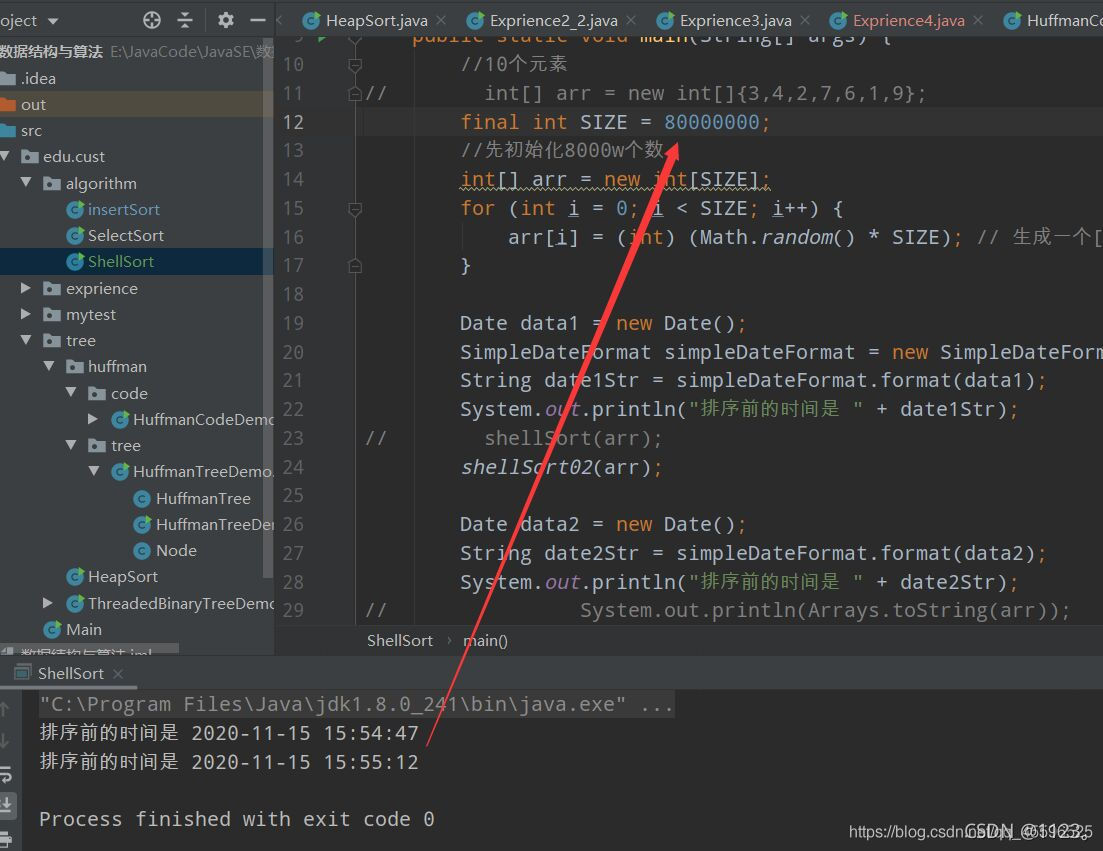This screenshot has height=851, width=1103.
Task: Close the ShellSort run tab
Action: pyautogui.click(x=117, y=674)
